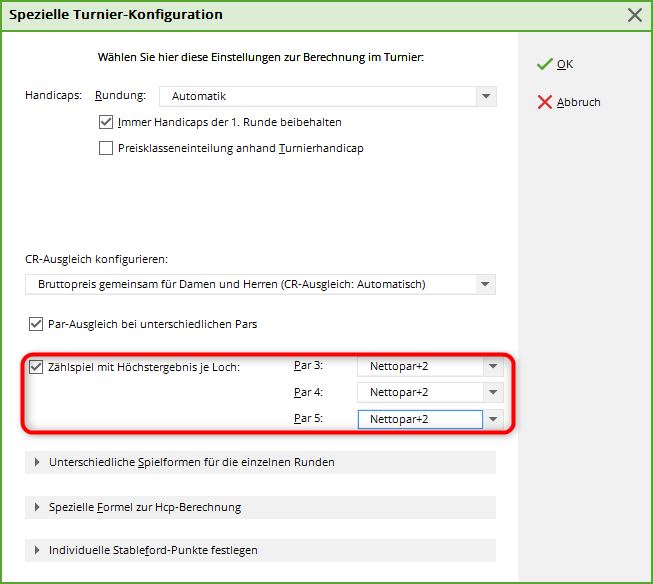Cancel with the Abbruch button

(569, 102)
